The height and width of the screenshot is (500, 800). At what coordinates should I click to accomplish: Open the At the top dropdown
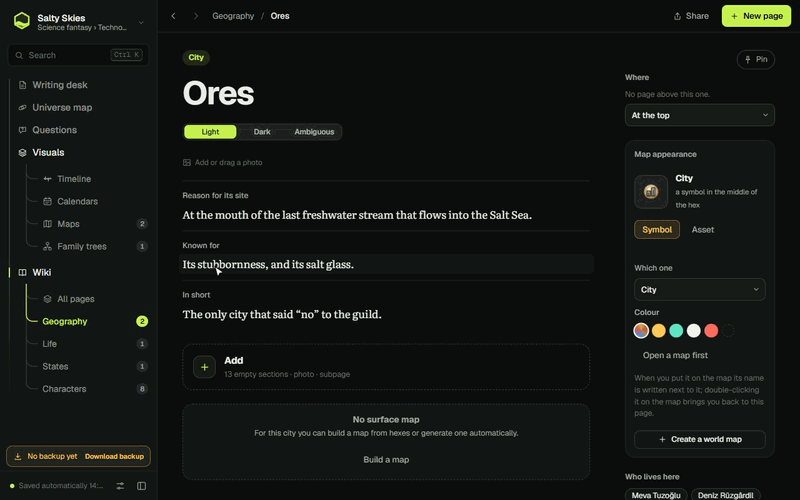(x=699, y=115)
